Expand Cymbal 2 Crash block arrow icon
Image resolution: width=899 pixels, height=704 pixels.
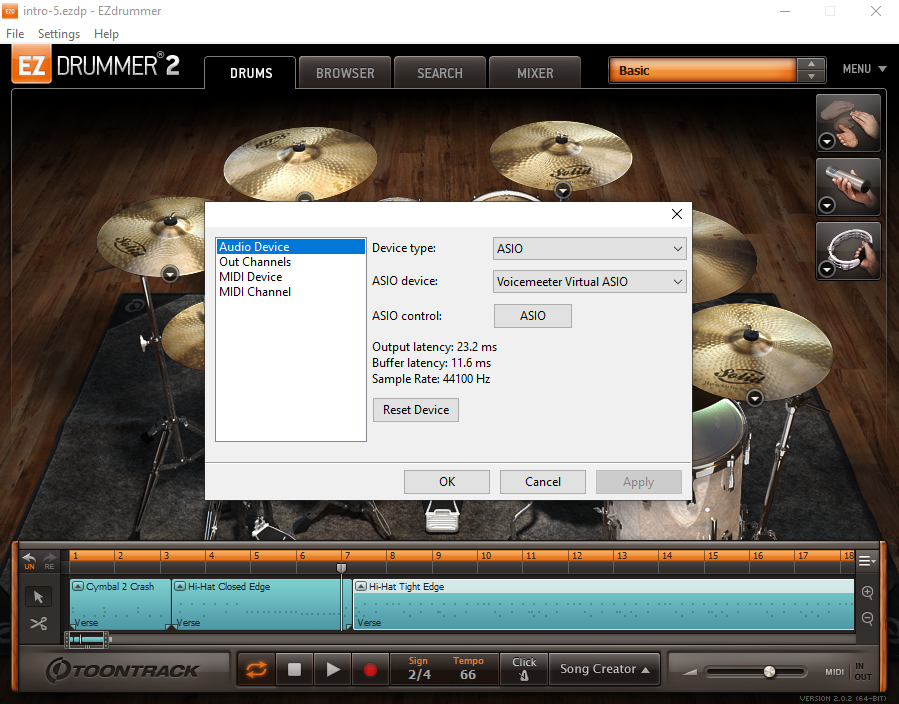pos(78,586)
